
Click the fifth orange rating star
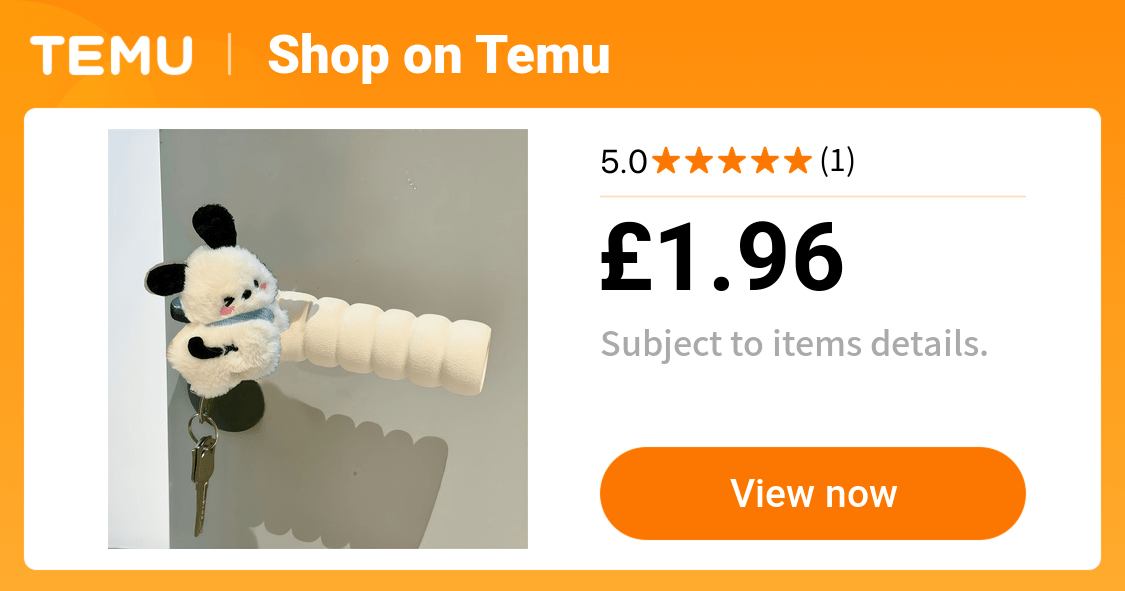[798, 161]
